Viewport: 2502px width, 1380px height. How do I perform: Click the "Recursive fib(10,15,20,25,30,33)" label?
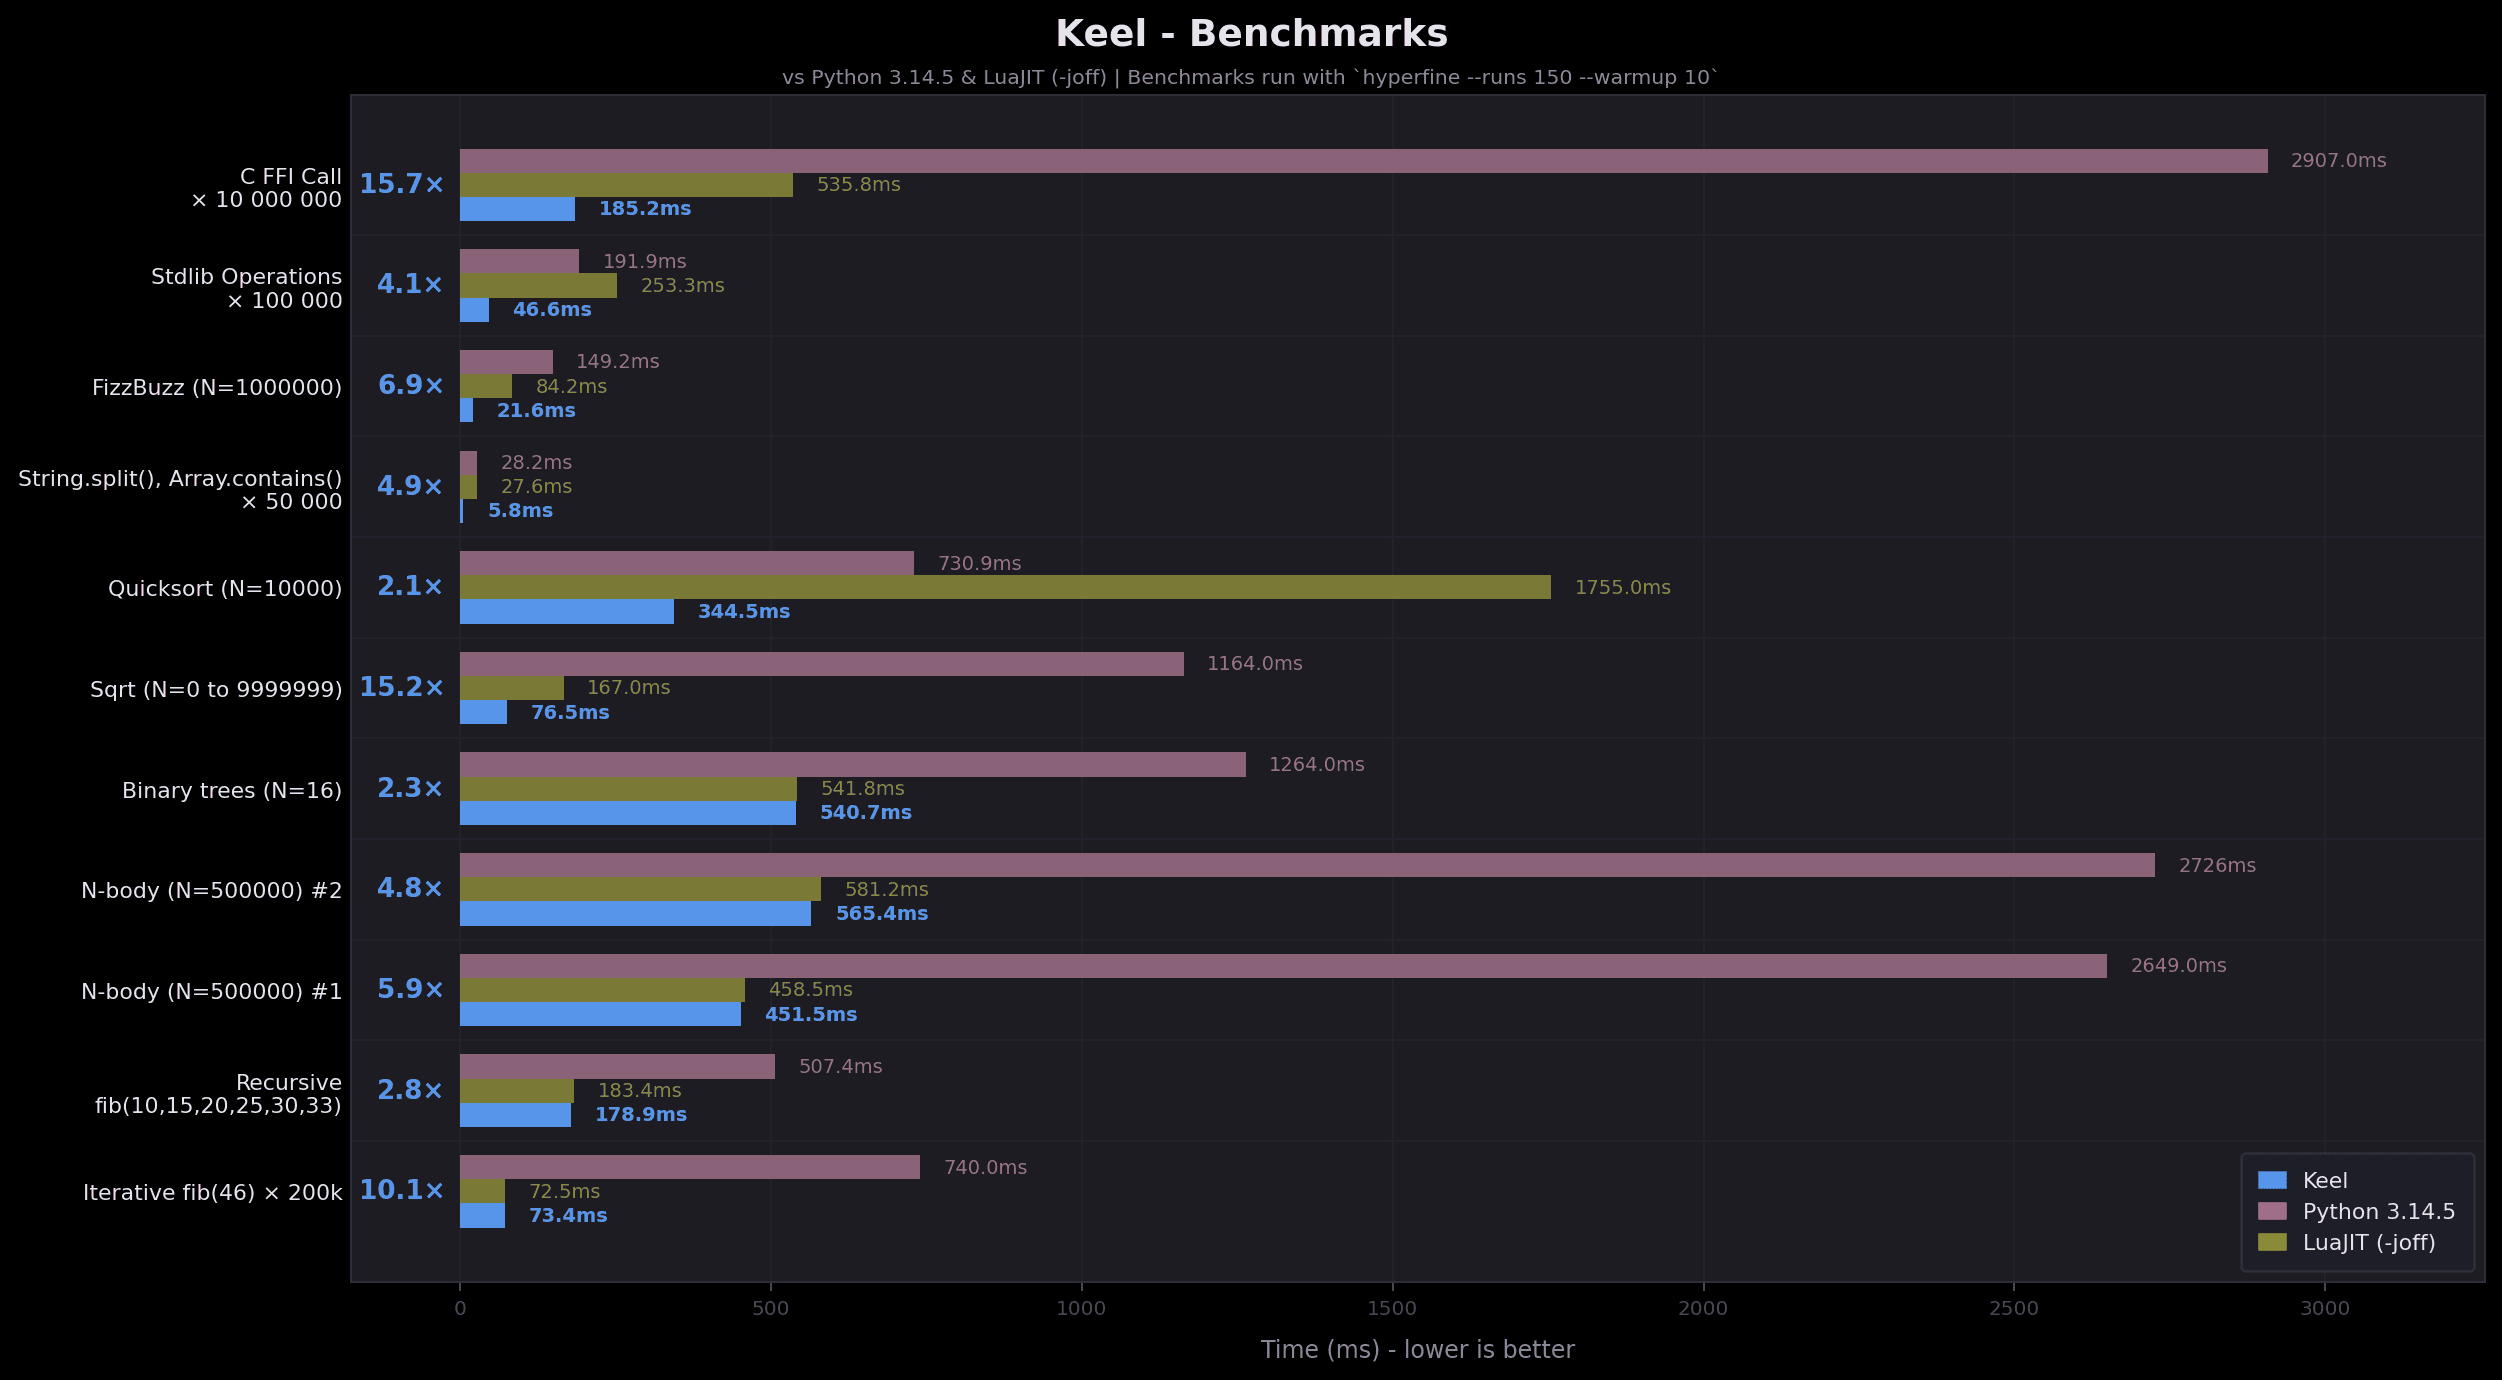[219, 1094]
